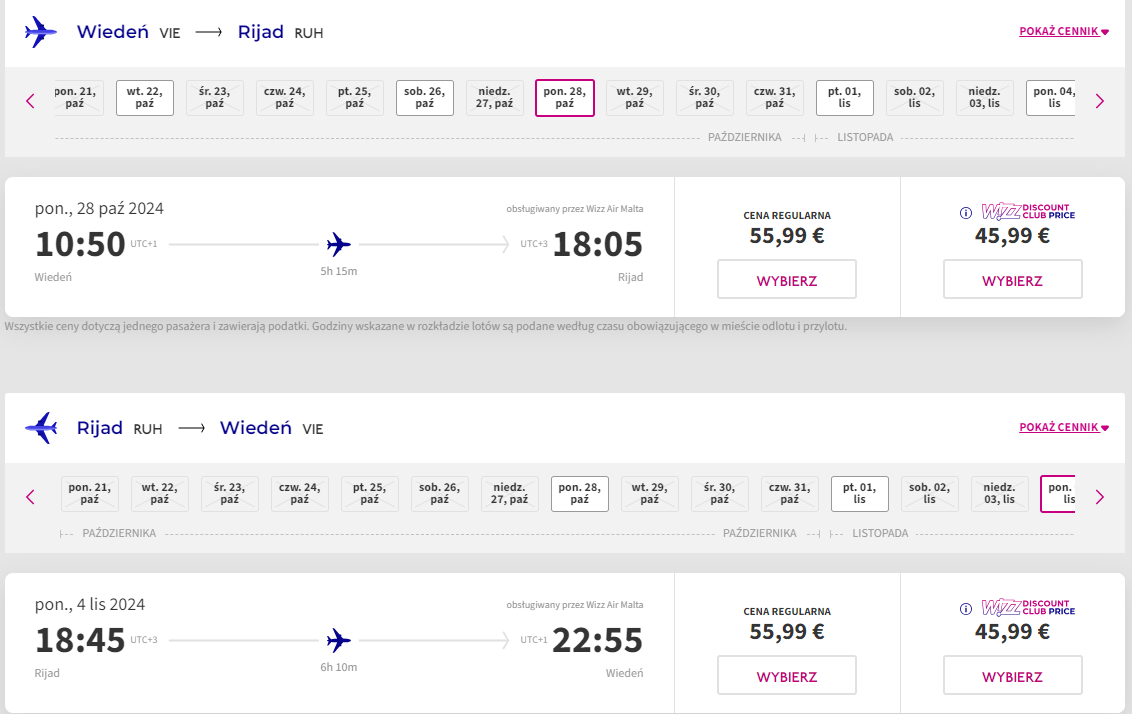Select outbound date pt. 01 lis
1132x714 pixels.
[845, 97]
